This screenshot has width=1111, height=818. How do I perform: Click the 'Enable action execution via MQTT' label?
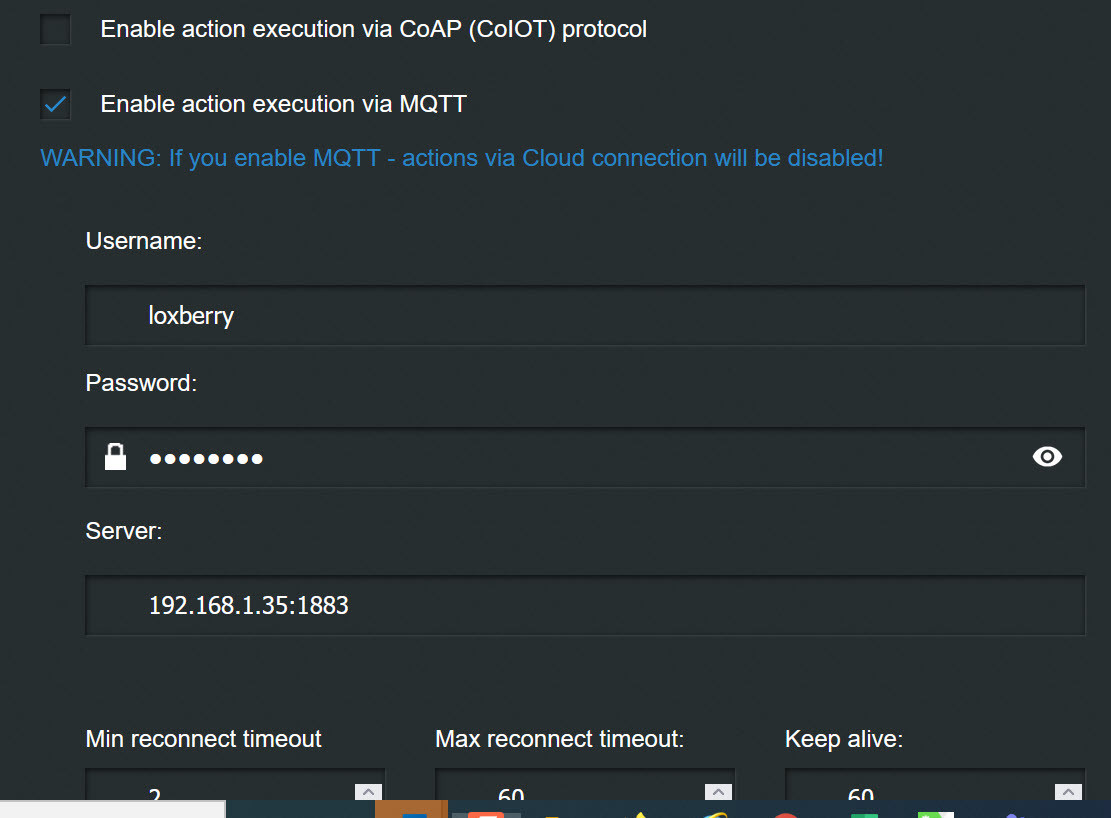[283, 104]
